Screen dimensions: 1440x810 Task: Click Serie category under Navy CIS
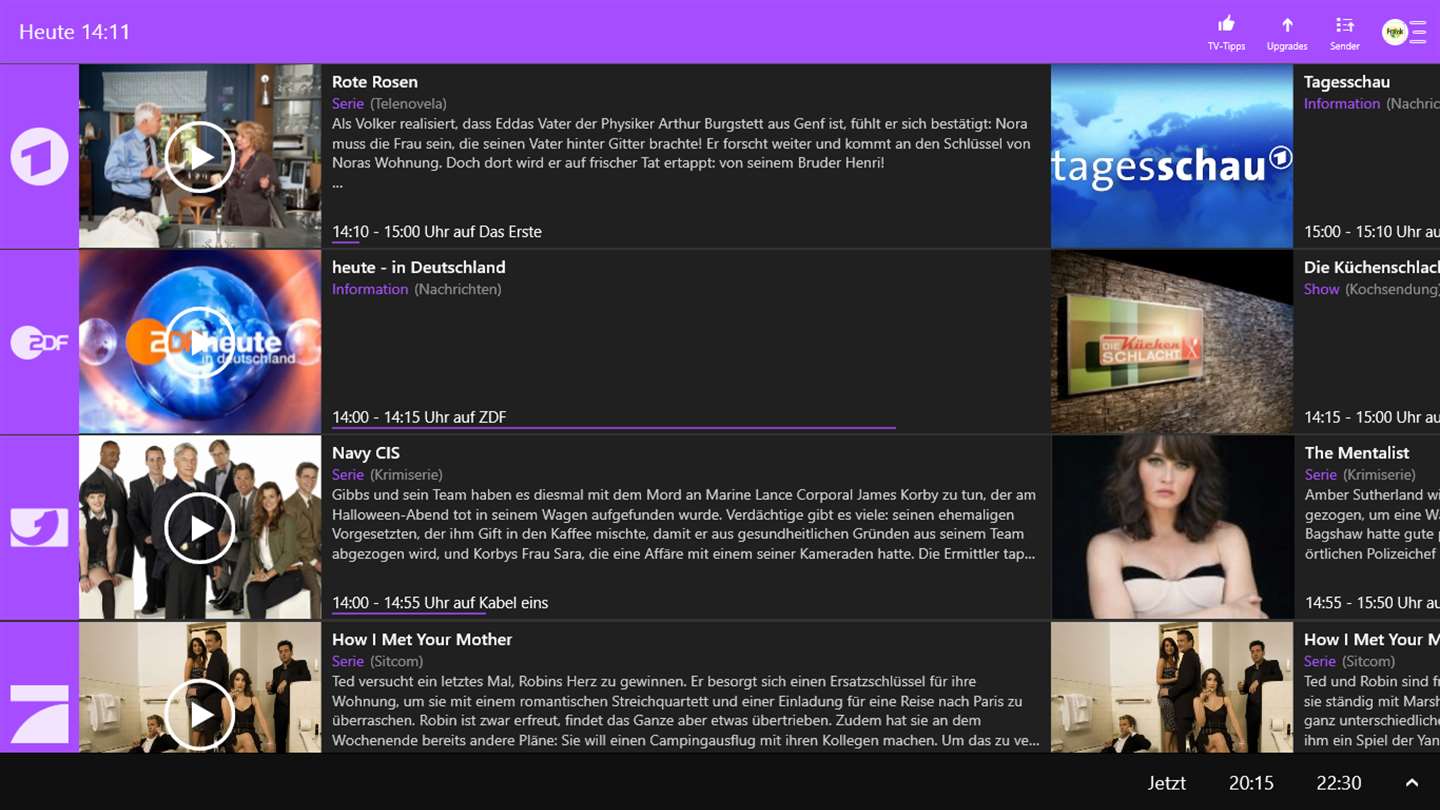348,475
